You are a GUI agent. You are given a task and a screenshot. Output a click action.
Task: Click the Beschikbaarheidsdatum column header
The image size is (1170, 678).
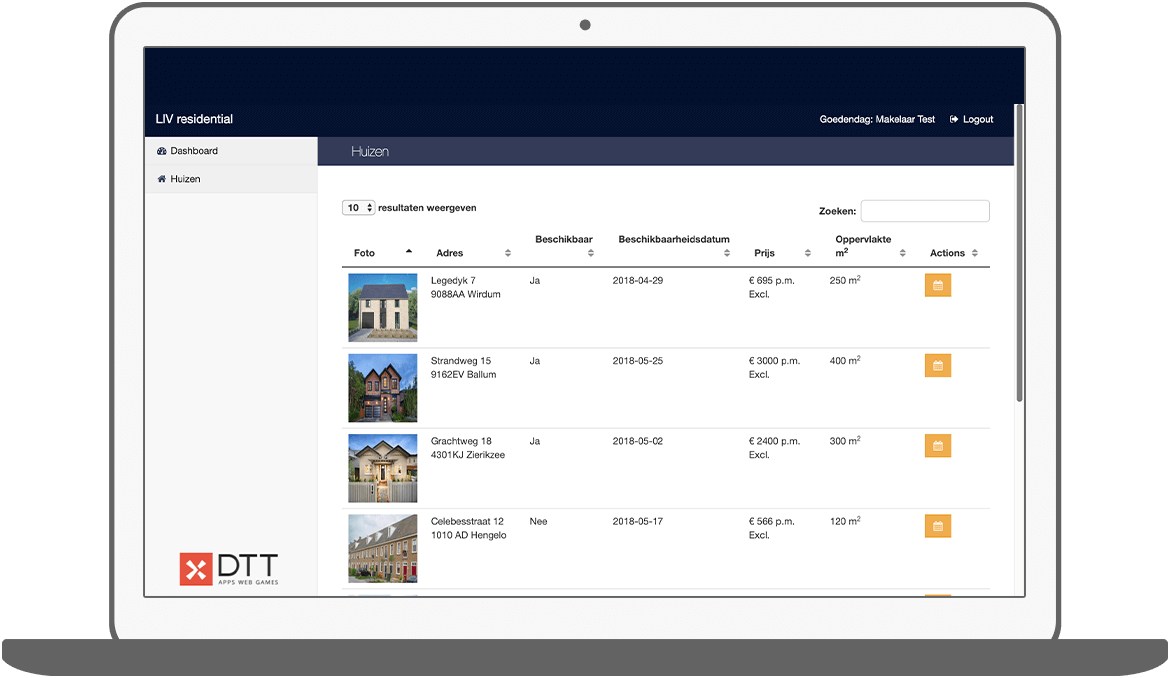tap(674, 239)
